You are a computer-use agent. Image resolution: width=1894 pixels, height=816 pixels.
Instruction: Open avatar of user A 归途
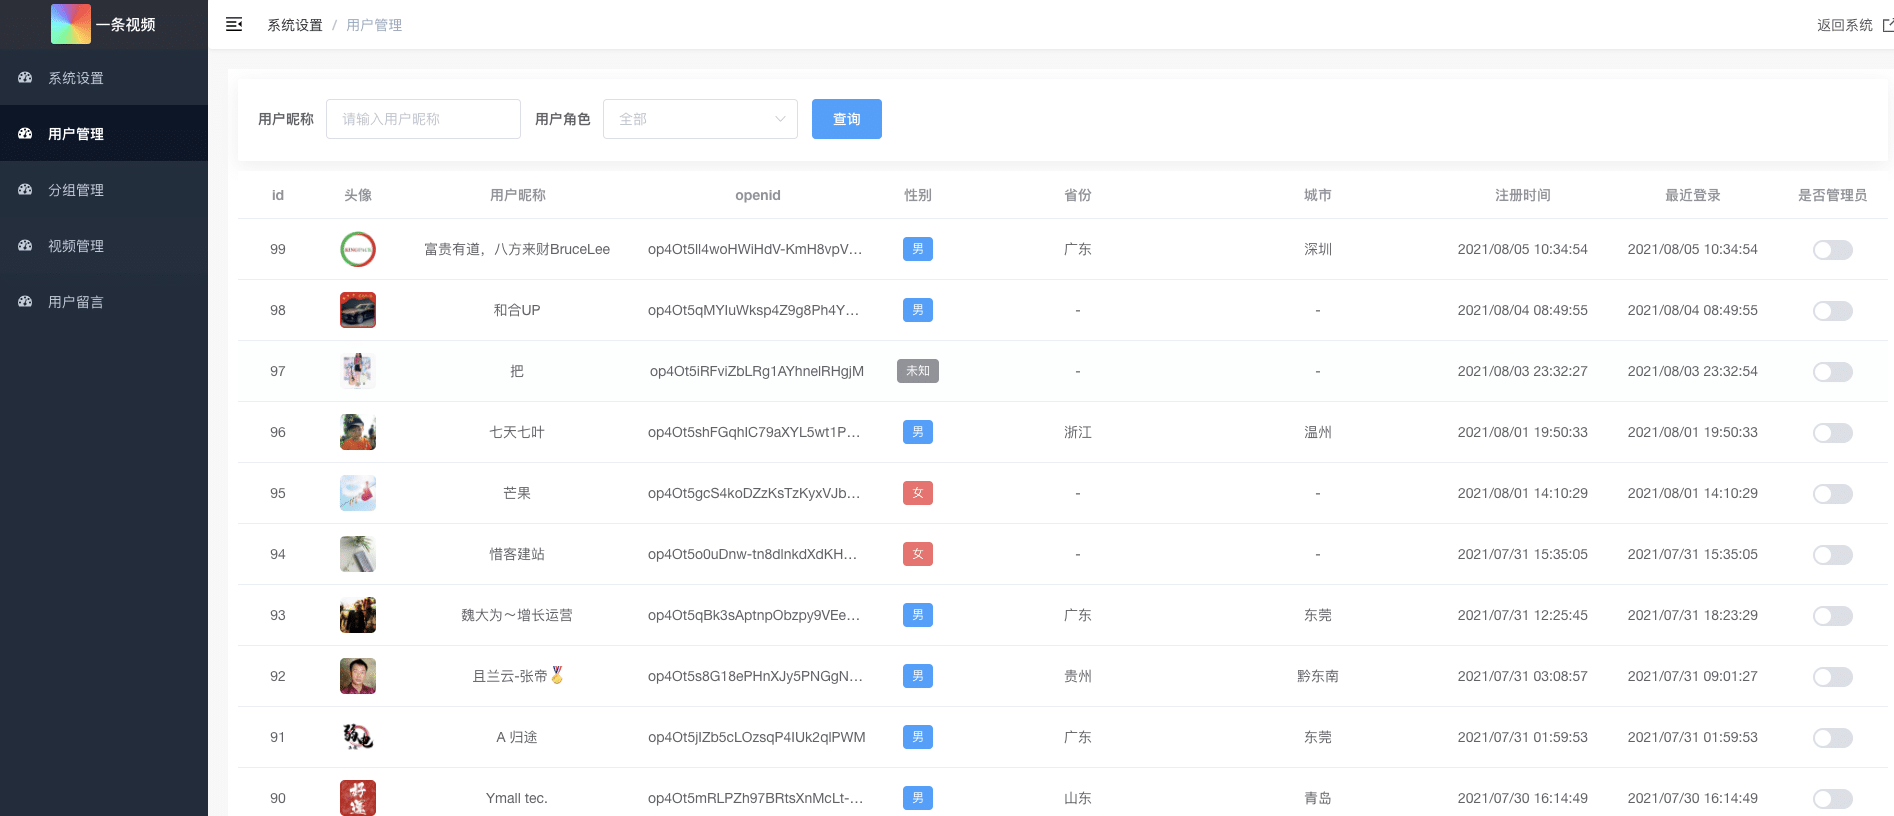[x=358, y=737]
